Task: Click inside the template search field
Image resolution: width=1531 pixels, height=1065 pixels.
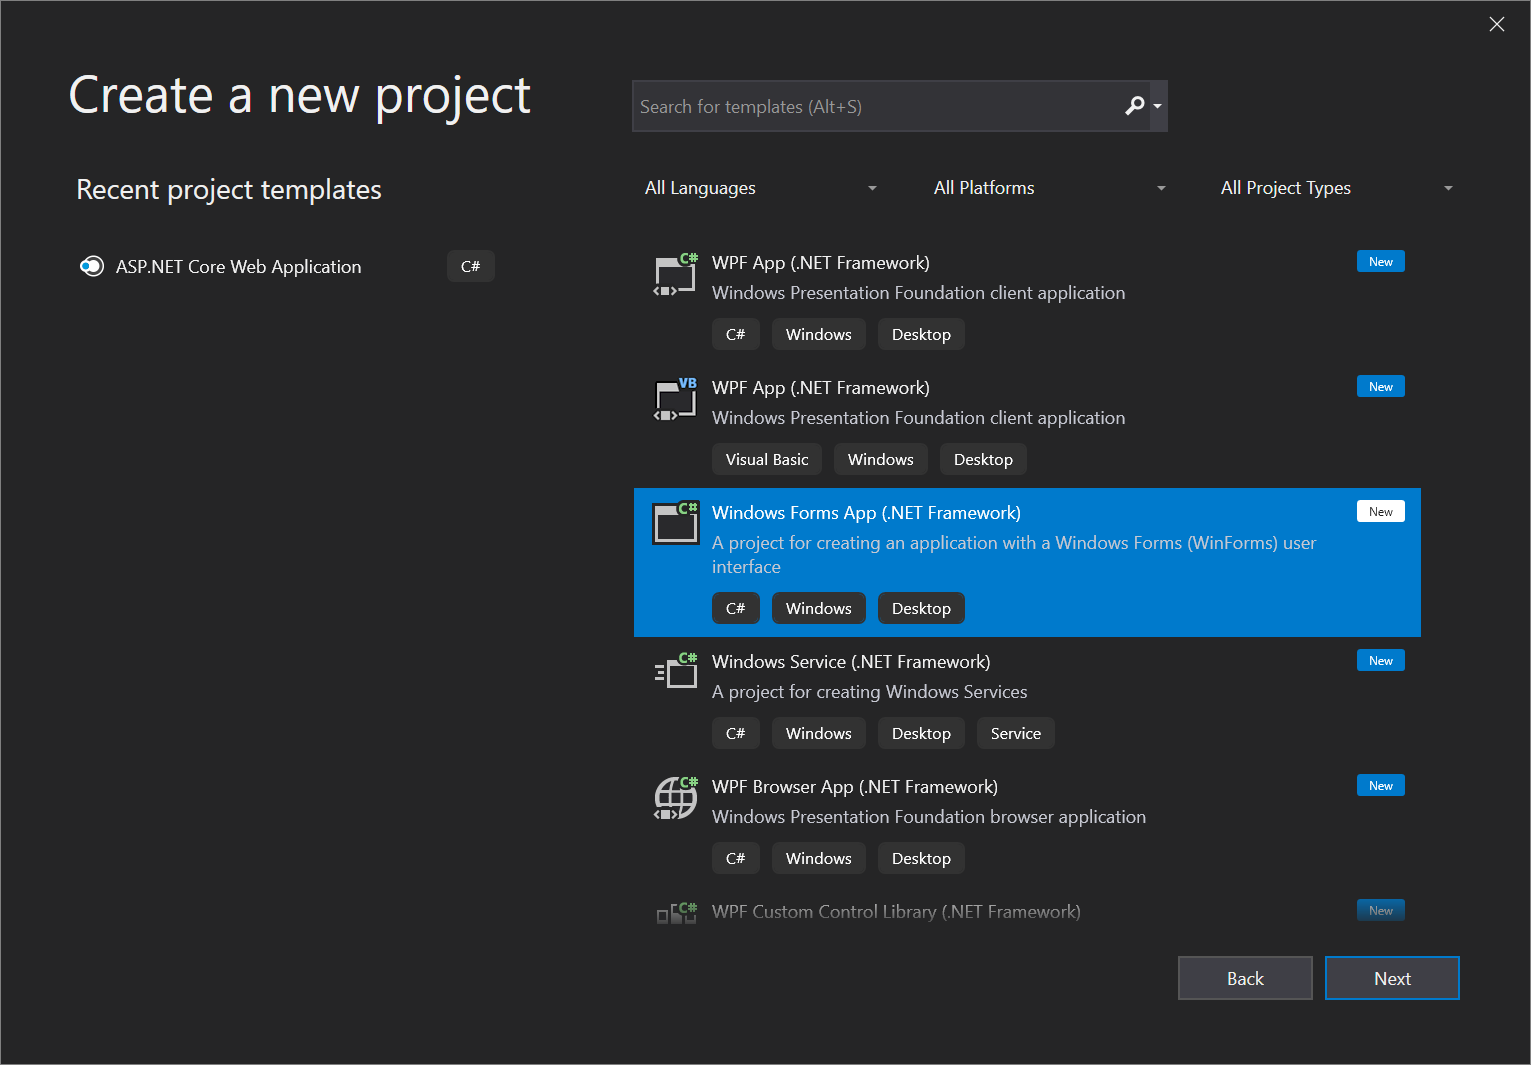Action: click(x=880, y=106)
